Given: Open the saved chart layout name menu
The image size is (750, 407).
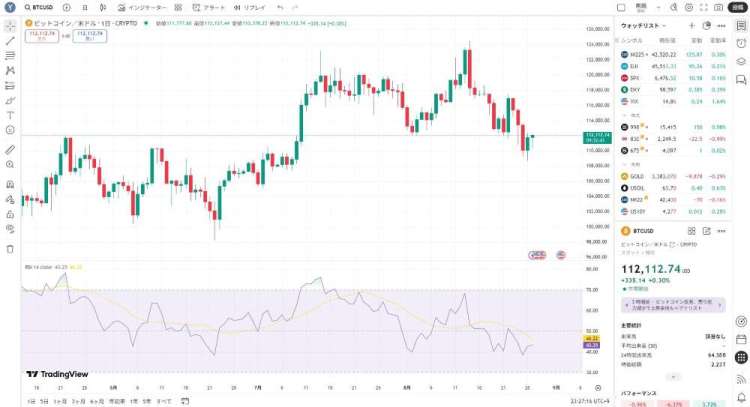Looking at the screenshot, I should click(641, 8).
